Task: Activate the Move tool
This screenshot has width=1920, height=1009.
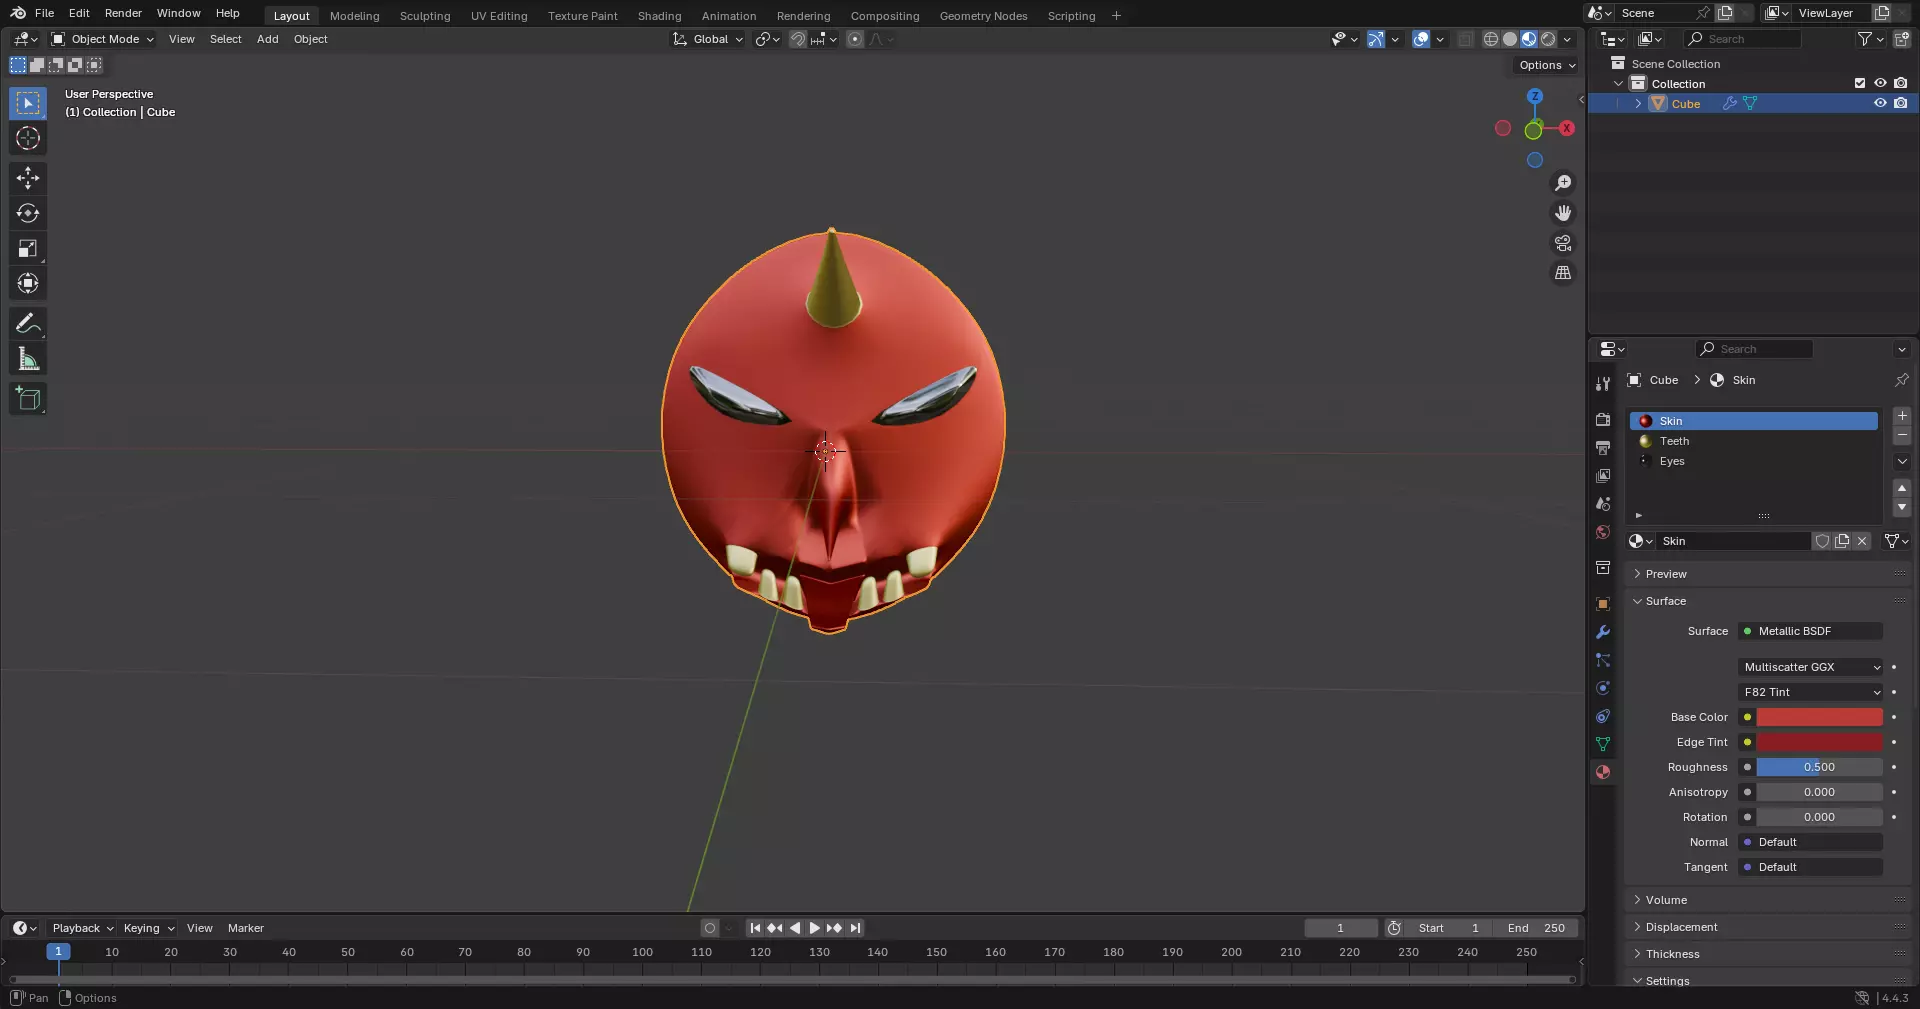Action: (28, 178)
